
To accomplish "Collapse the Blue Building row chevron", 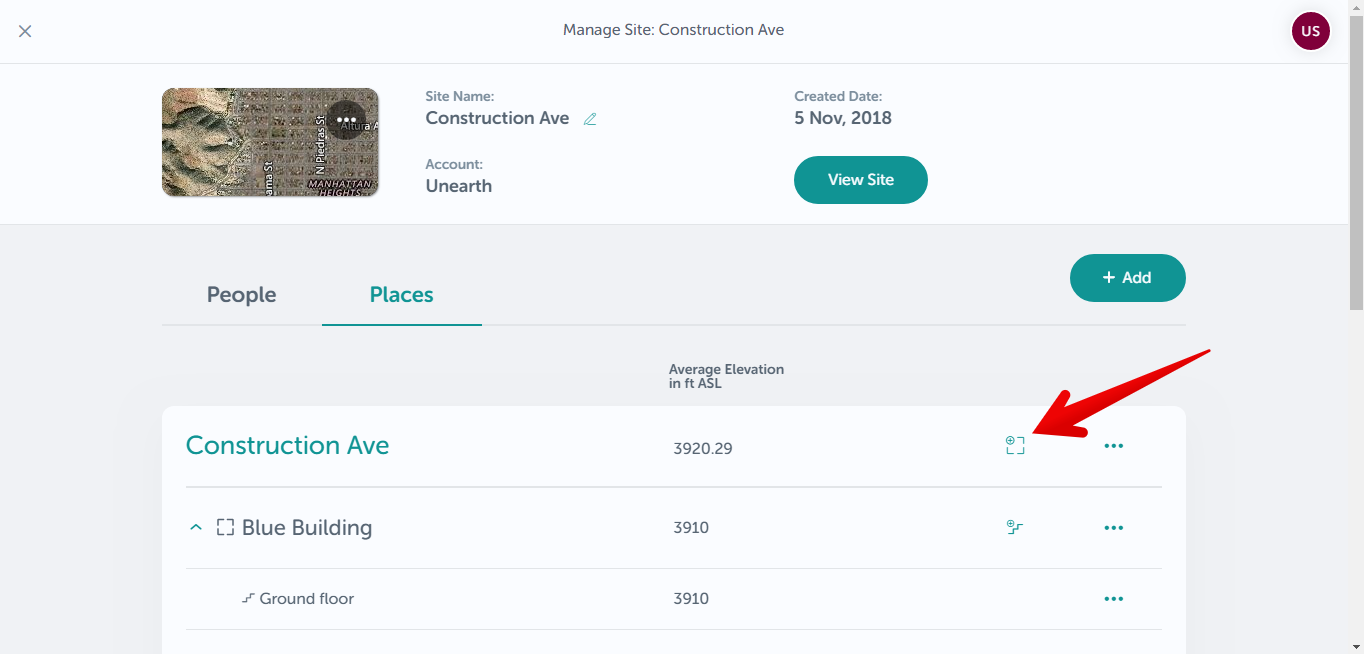I will point(196,528).
